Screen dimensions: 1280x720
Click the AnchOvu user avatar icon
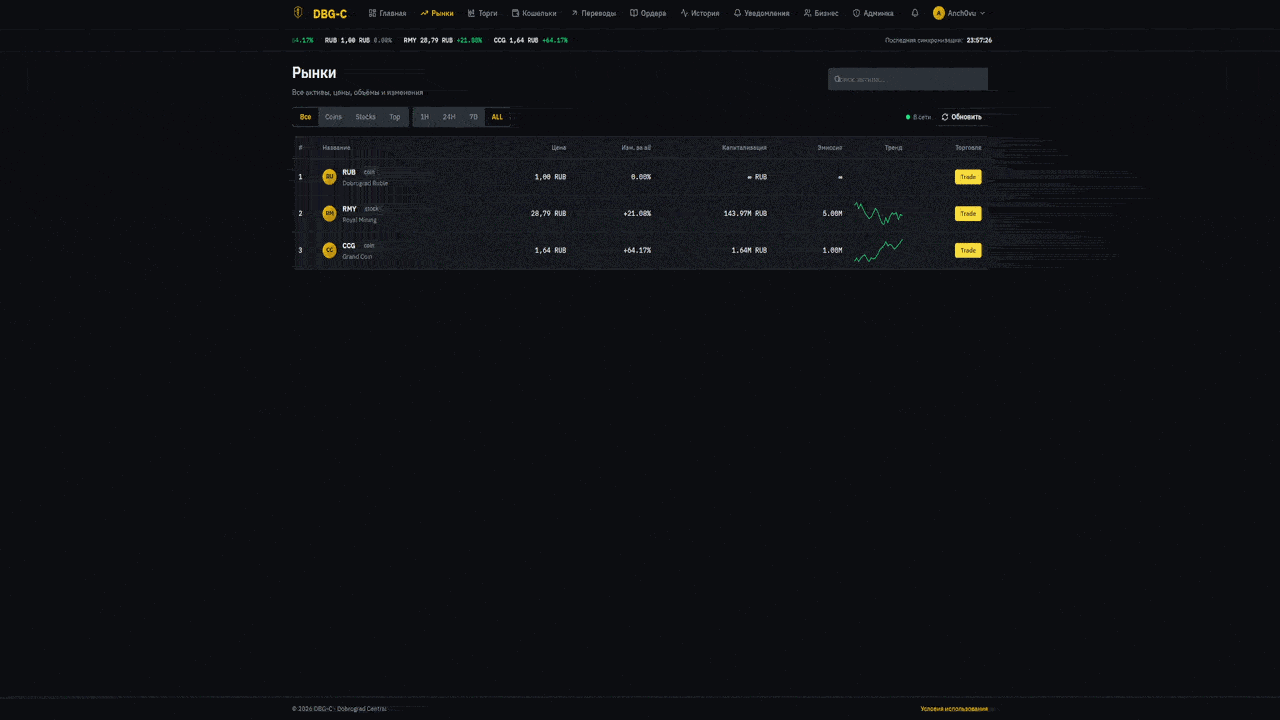coord(938,13)
